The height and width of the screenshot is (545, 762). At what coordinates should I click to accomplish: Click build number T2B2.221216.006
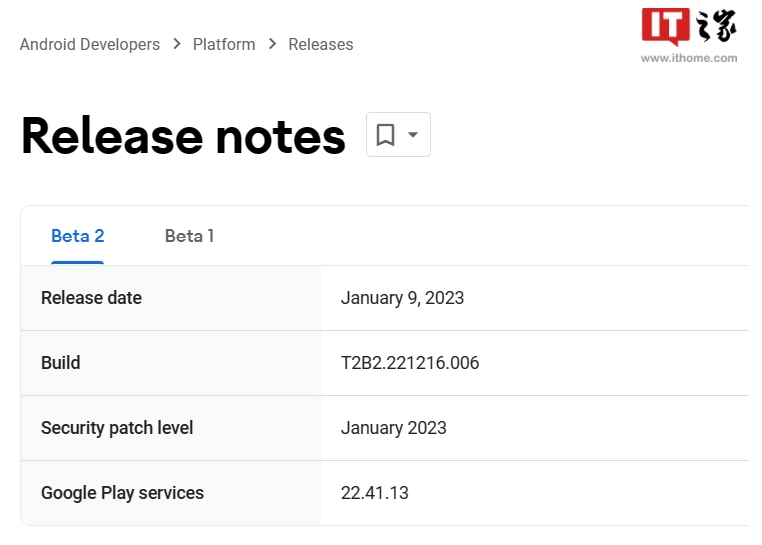point(410,363)
